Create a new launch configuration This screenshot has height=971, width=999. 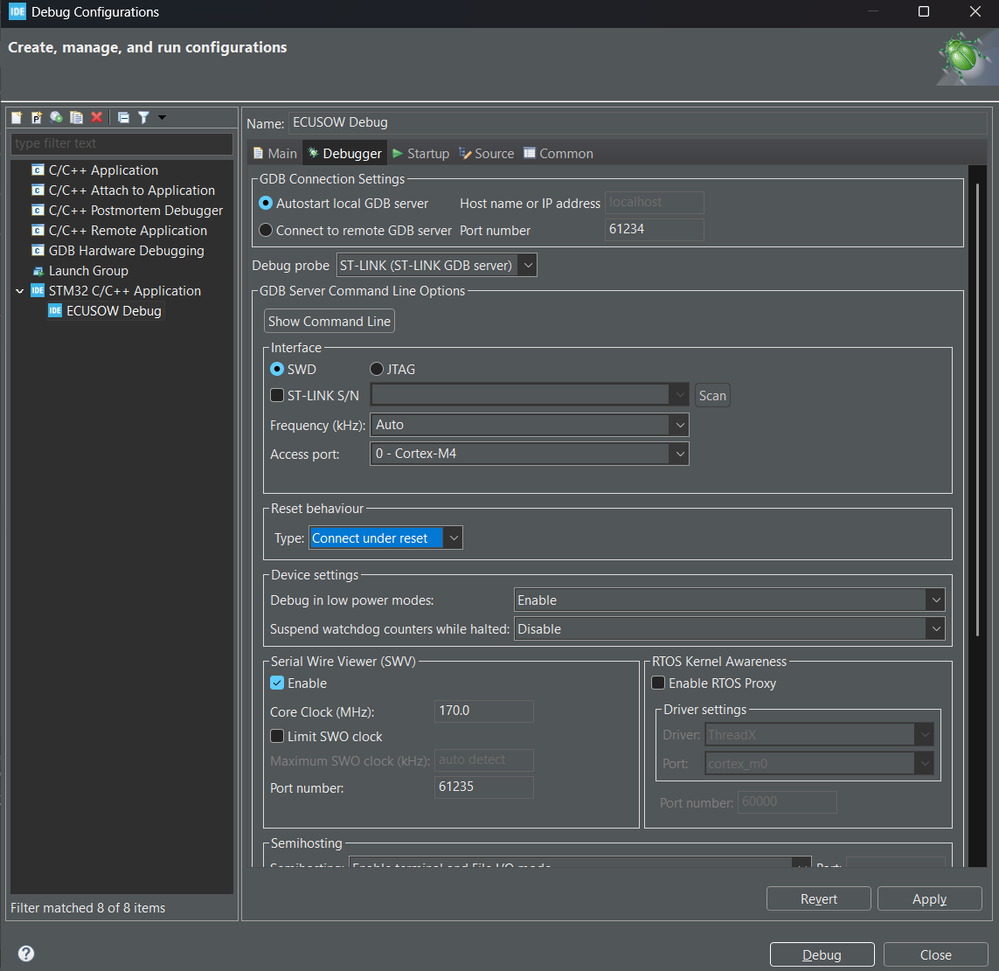pyautogui.click(x=17, y=117)
